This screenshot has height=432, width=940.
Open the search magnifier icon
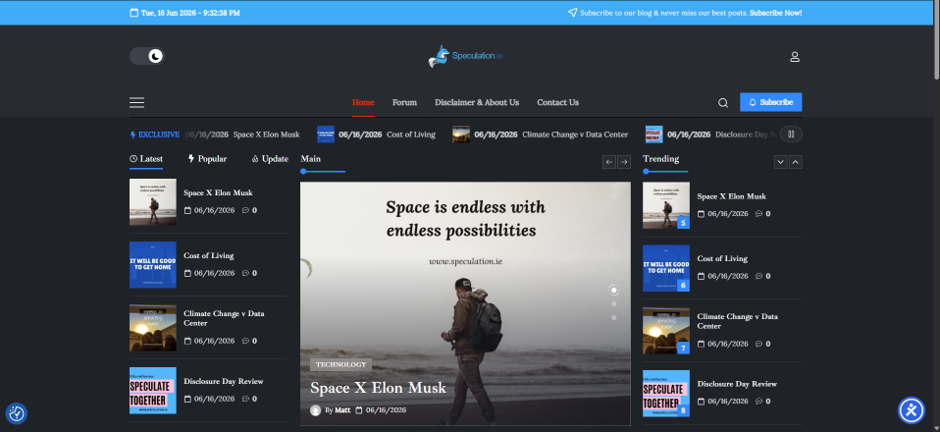coord(723,102)
